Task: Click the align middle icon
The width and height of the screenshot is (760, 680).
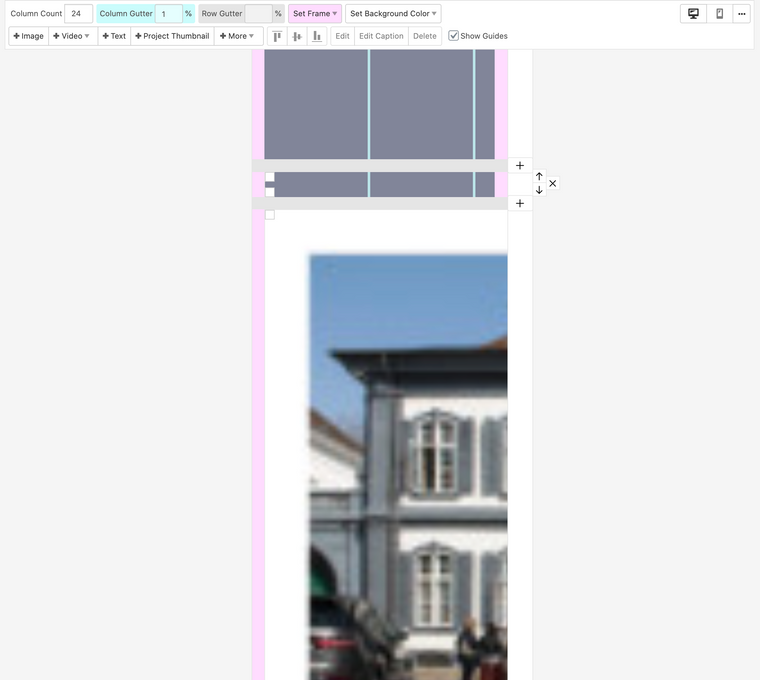Action: 297,36
